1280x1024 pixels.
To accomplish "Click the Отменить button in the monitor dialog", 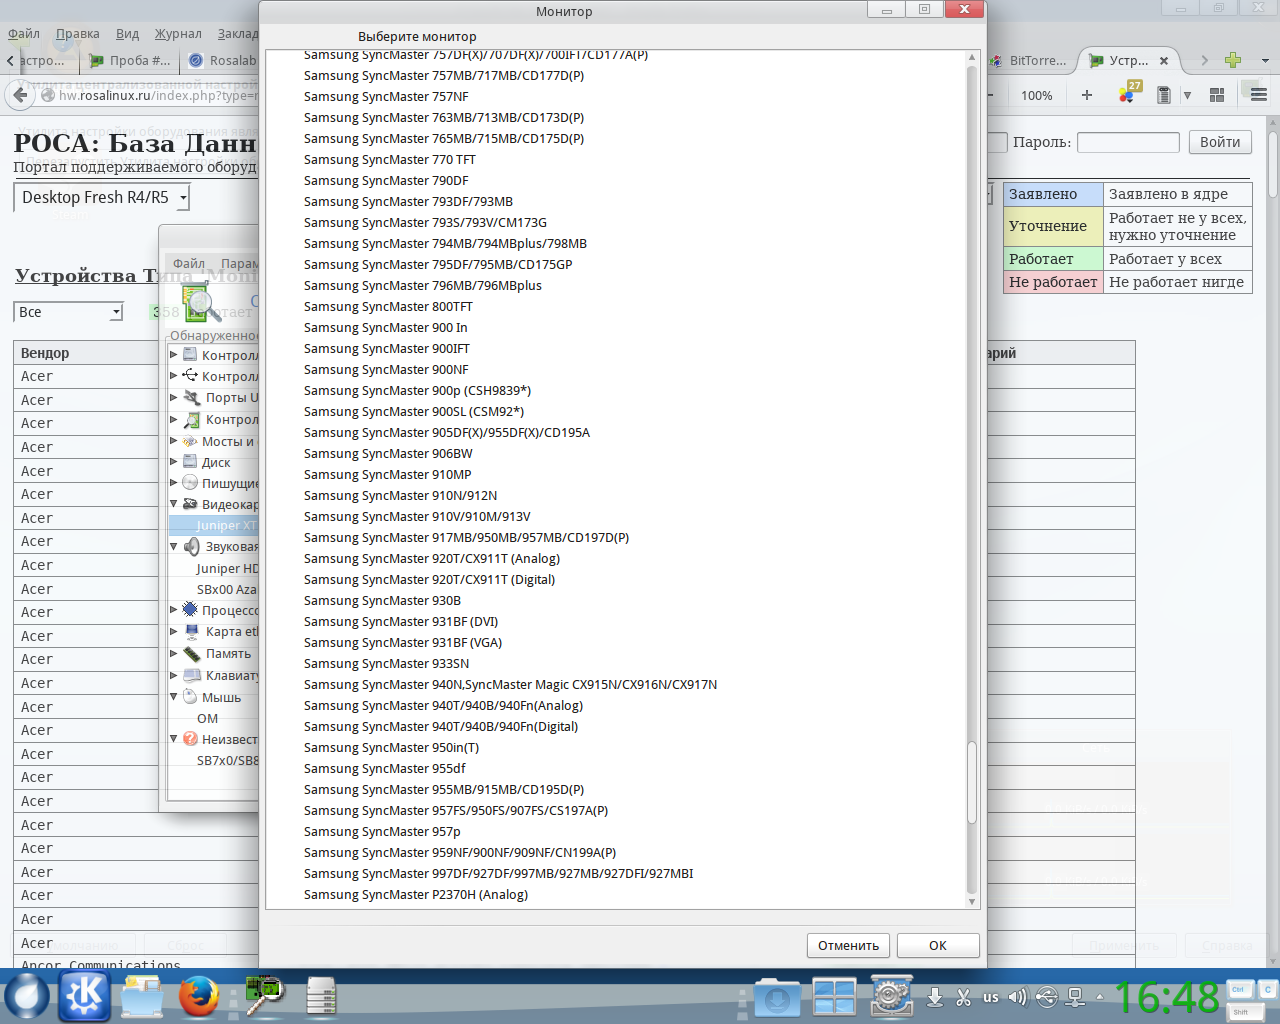I will coord(848,945).
